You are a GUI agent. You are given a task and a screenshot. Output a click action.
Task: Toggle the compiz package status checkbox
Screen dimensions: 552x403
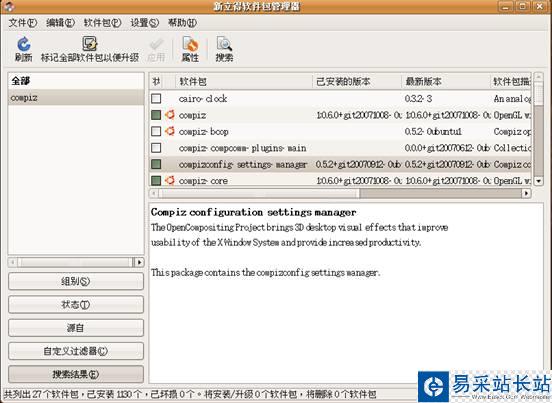click(156, 115)
